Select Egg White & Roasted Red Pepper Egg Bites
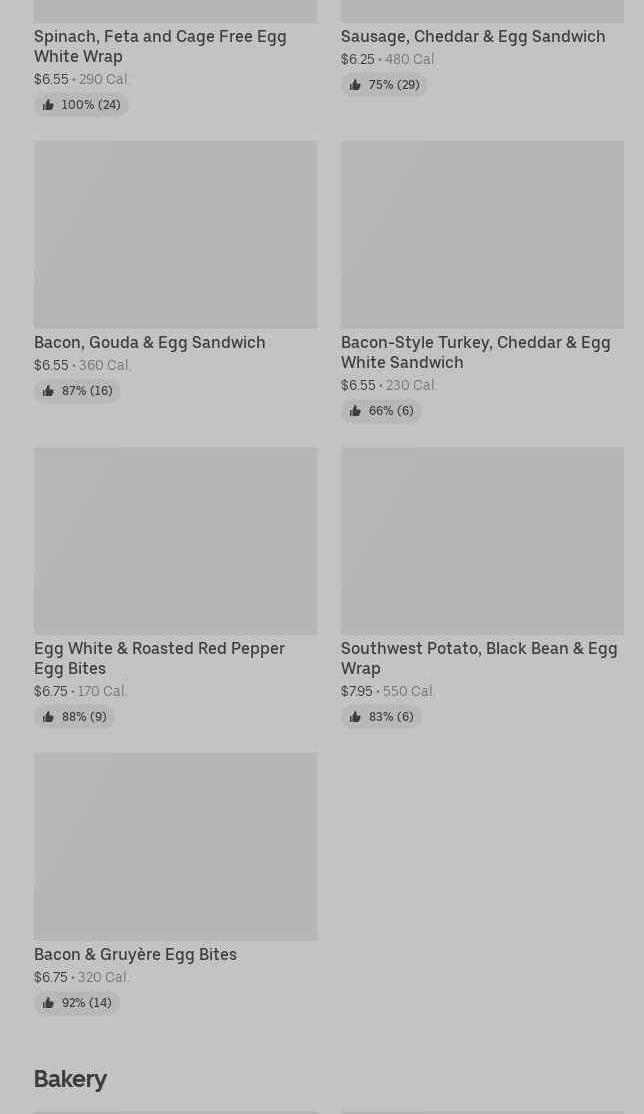 (159, 658)
